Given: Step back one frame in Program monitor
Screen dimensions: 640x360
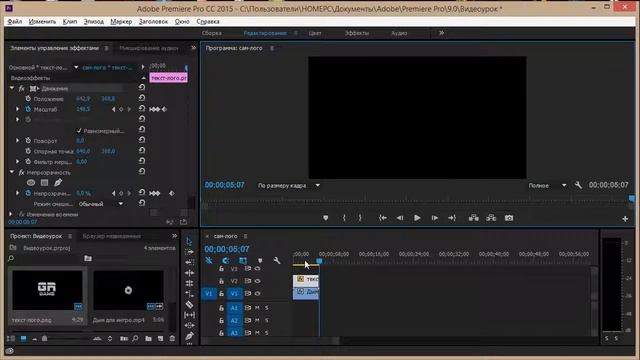Looking at the screenshot, I should [400, 218].
